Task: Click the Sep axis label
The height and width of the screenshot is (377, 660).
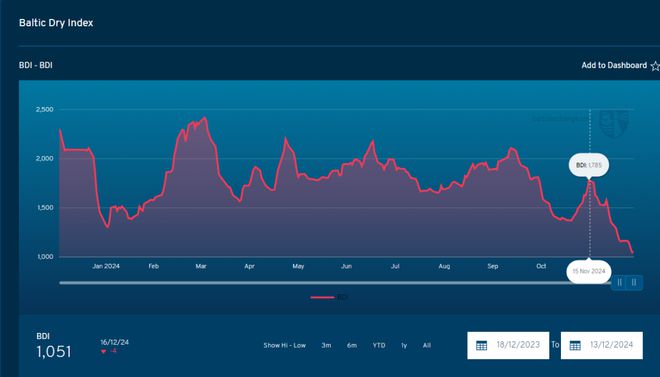Action: [x=493, y=266]
